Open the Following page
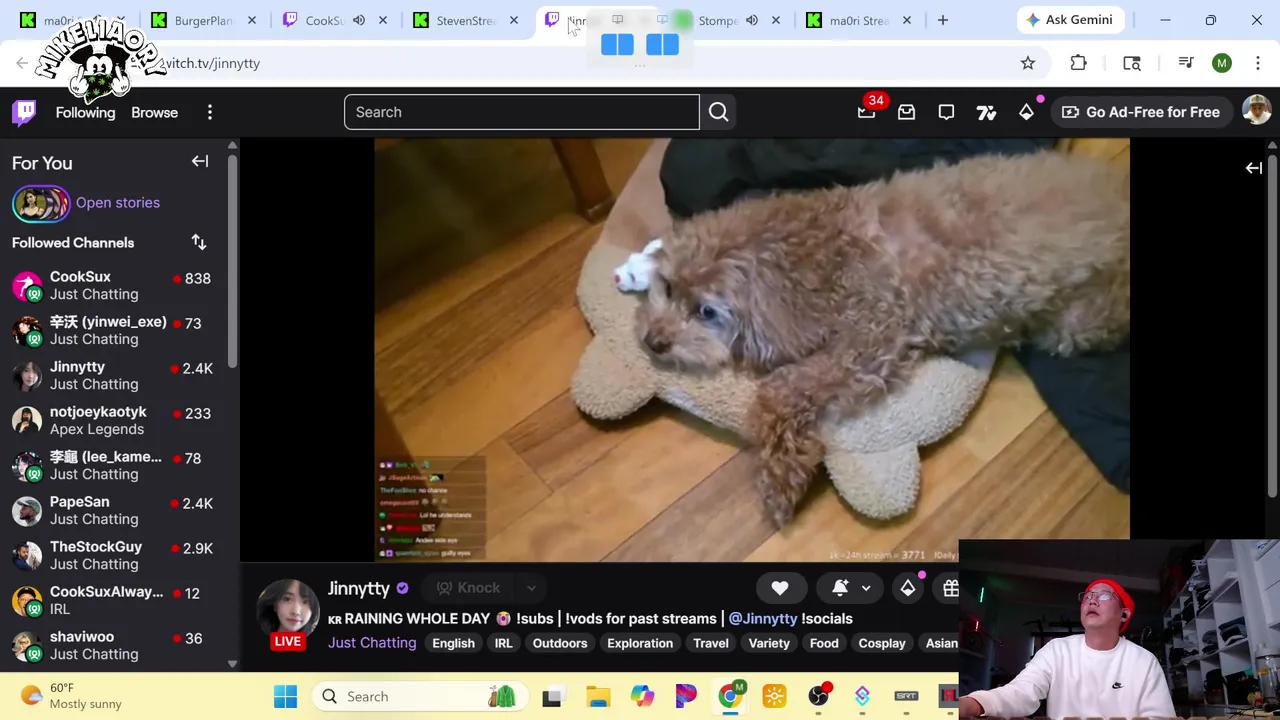Screen dimensions: 1280x720 coord(85,112)
